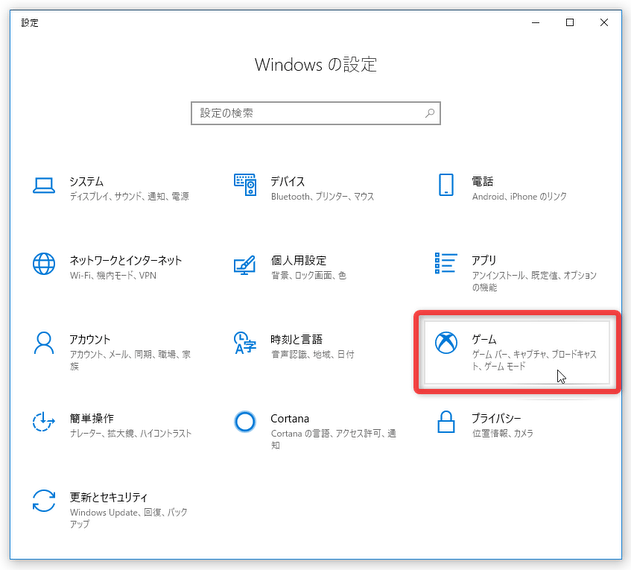Image resolution: width=631 pixels, height=570 pixels.
Task: Open the プライバシー title
Action: [x=496, y=418]
